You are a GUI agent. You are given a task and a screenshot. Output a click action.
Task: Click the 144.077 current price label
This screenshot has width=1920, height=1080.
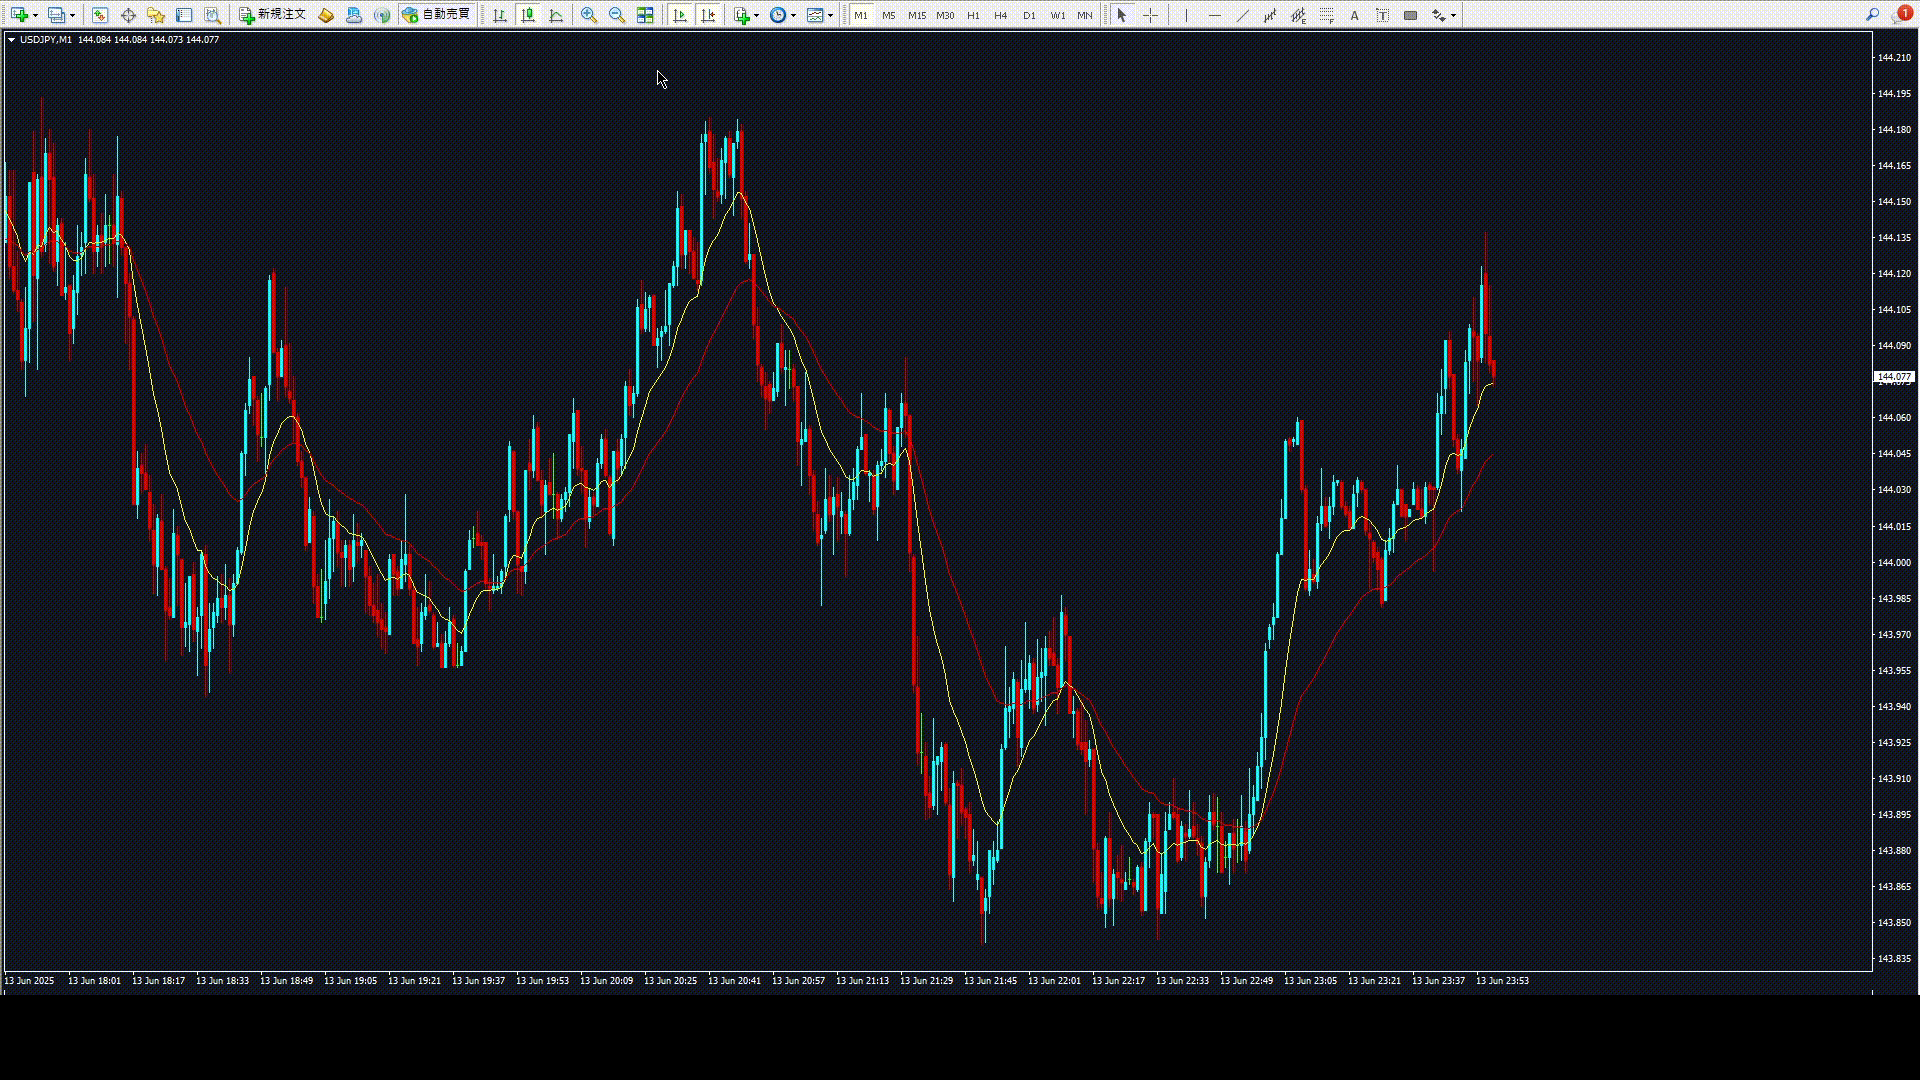tap(1893, 377)
